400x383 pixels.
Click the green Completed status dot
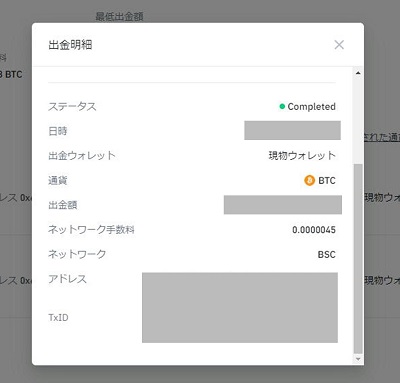click(282, 107)
